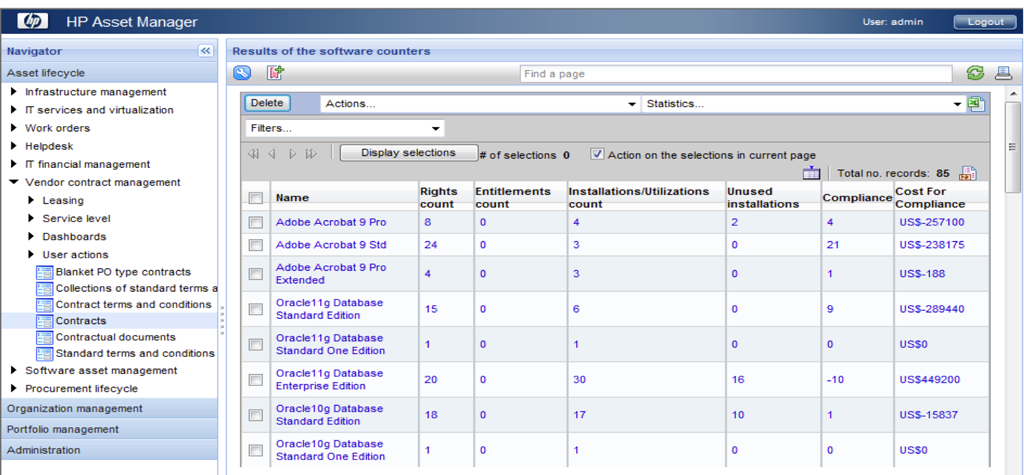Click the add to favorites page icon
Screen dimensions: 1024x475
[275, 73]
